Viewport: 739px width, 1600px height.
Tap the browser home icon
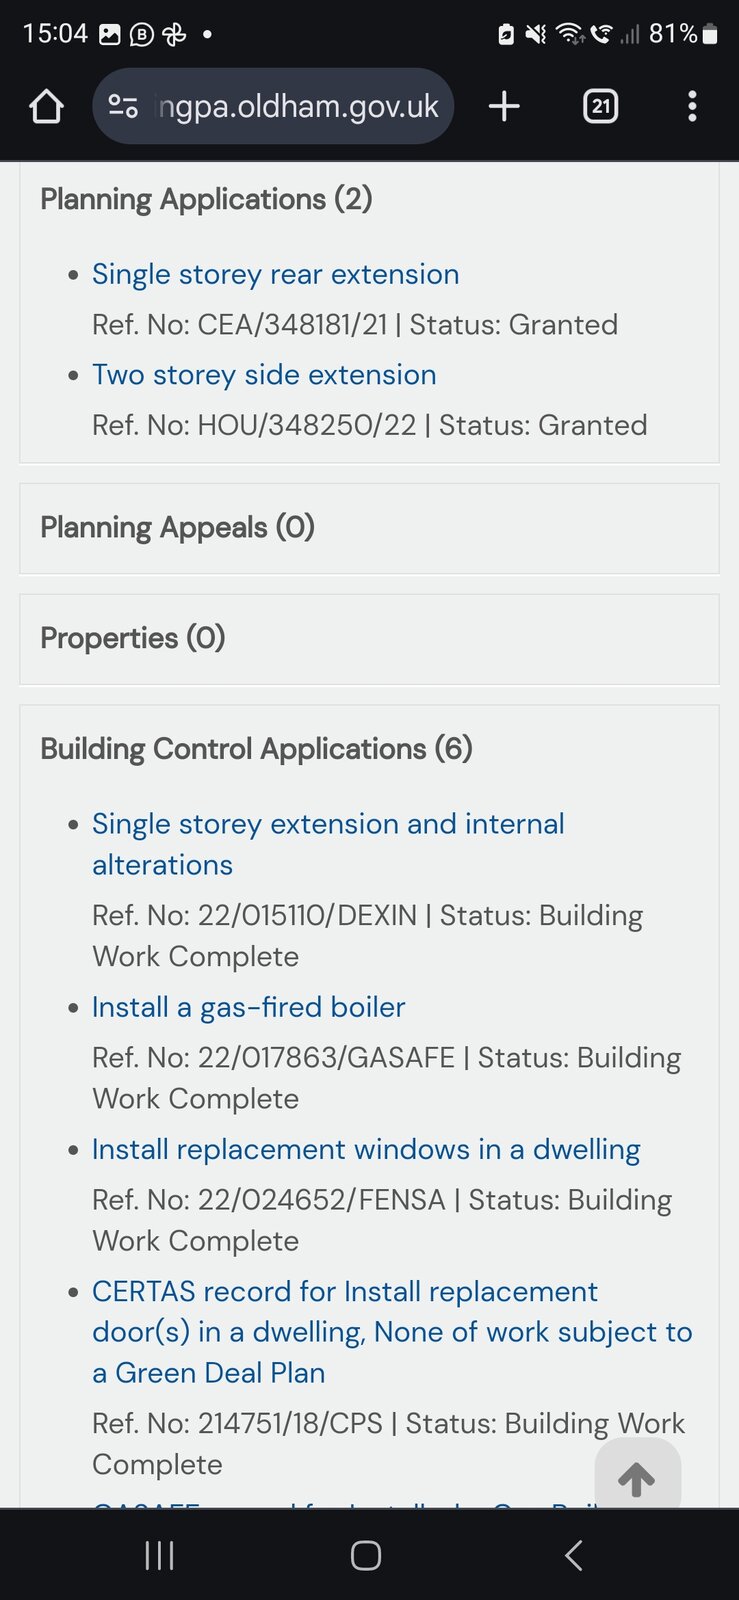coord(47,106)
